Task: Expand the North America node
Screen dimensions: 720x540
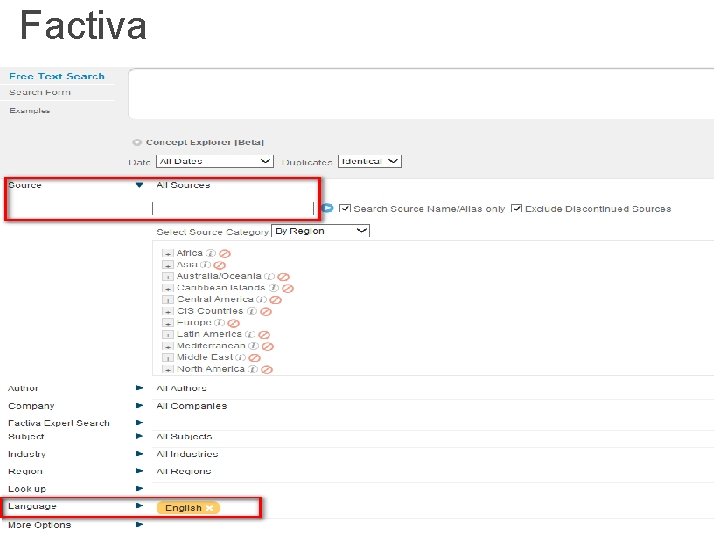Action: (x=168, y=369)
